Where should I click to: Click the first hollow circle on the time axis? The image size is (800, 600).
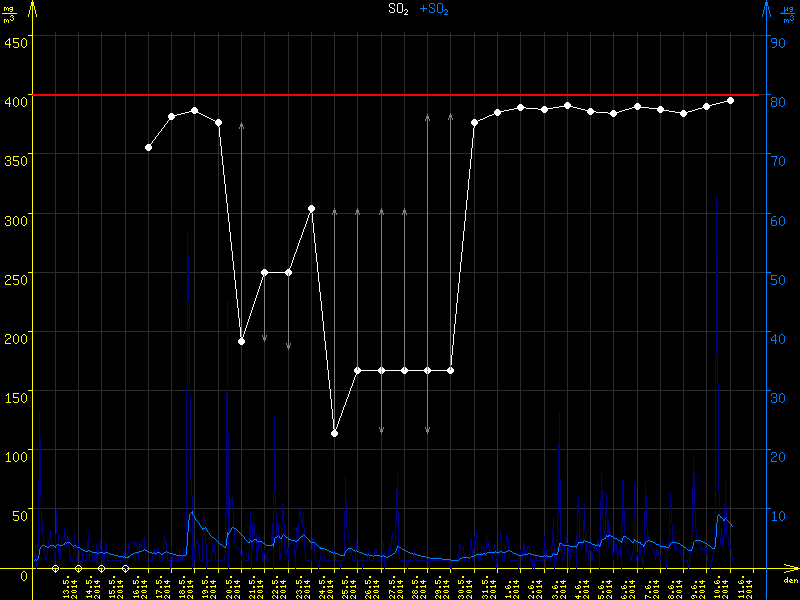point(55,569)
